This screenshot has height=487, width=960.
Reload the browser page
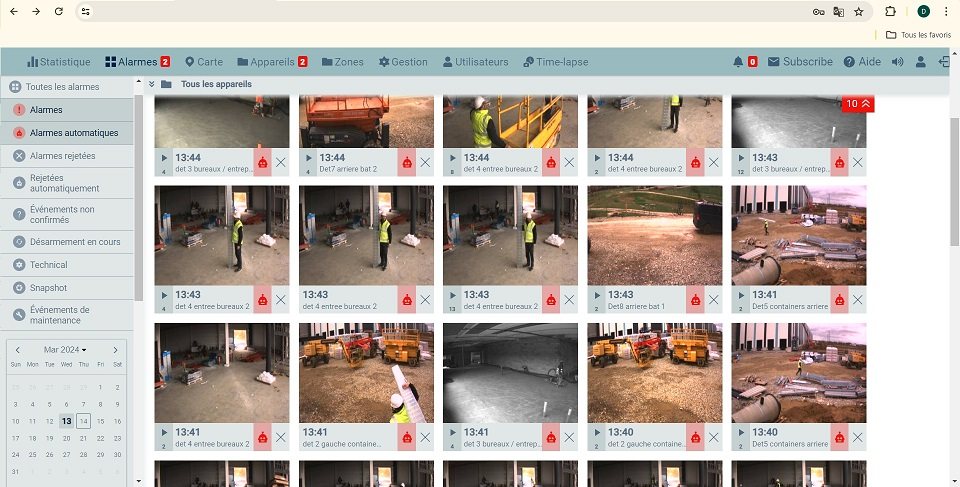(59, 11)
